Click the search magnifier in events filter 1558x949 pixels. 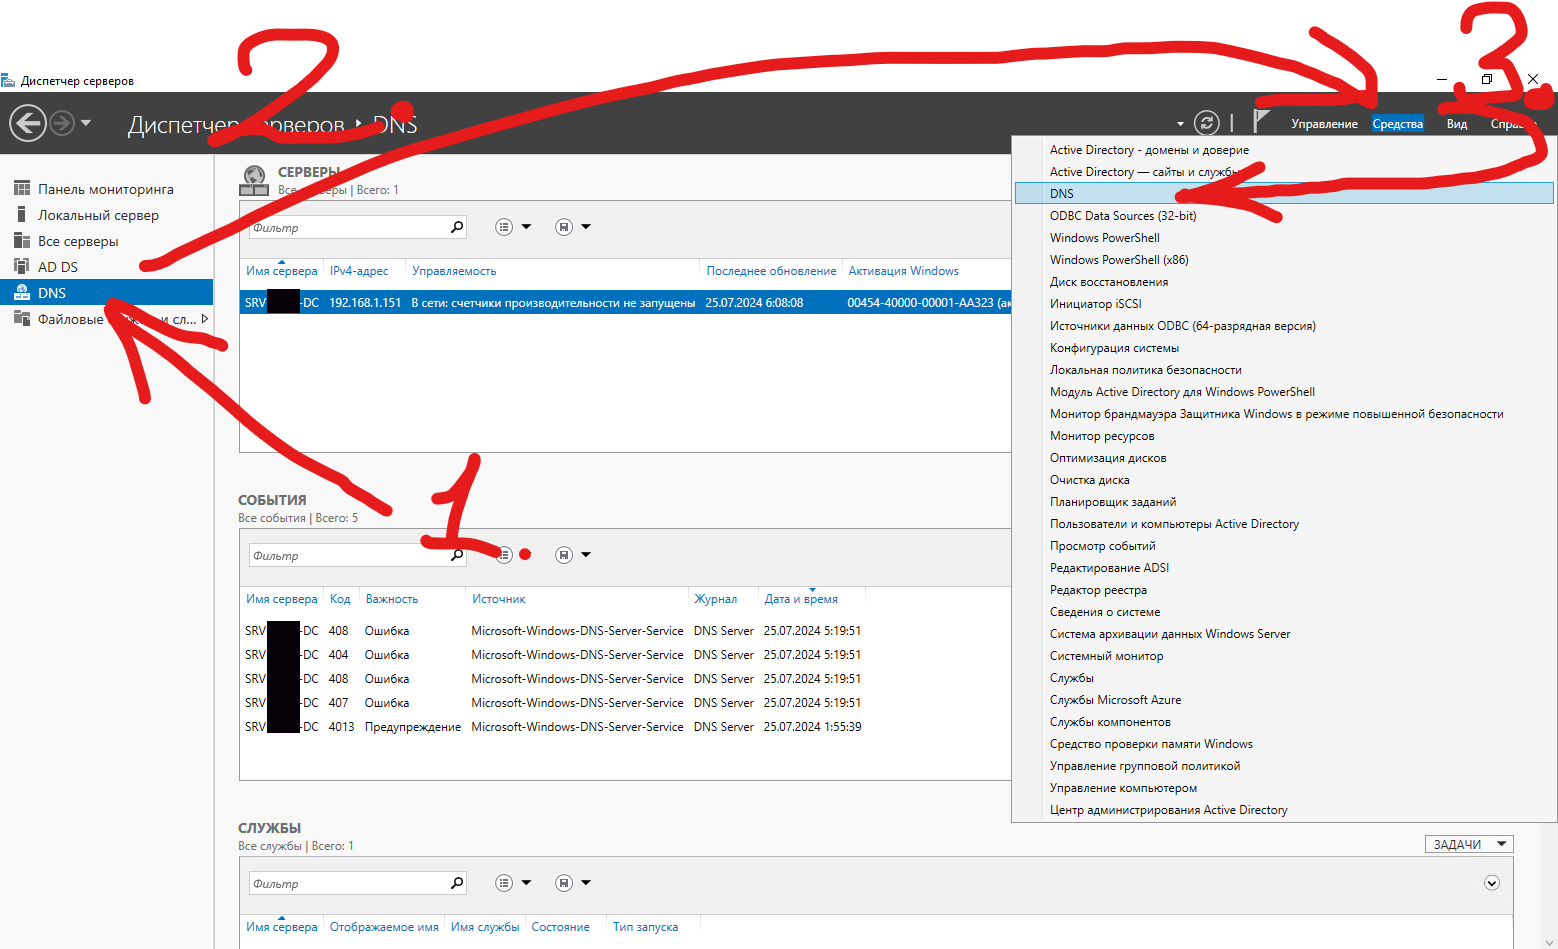click(x=457, y=555)
